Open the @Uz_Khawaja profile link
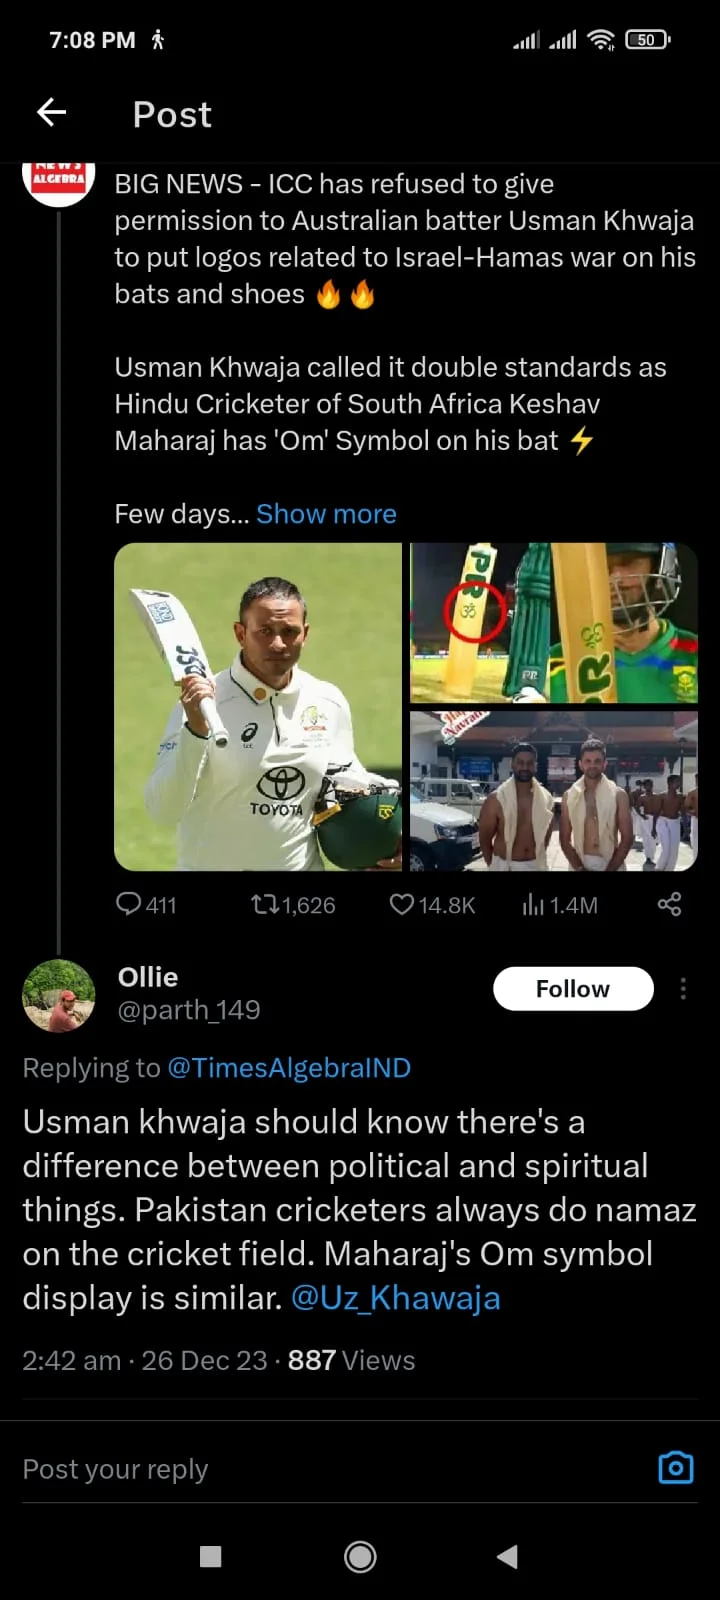720x1600 pixels. [396, 1297]
